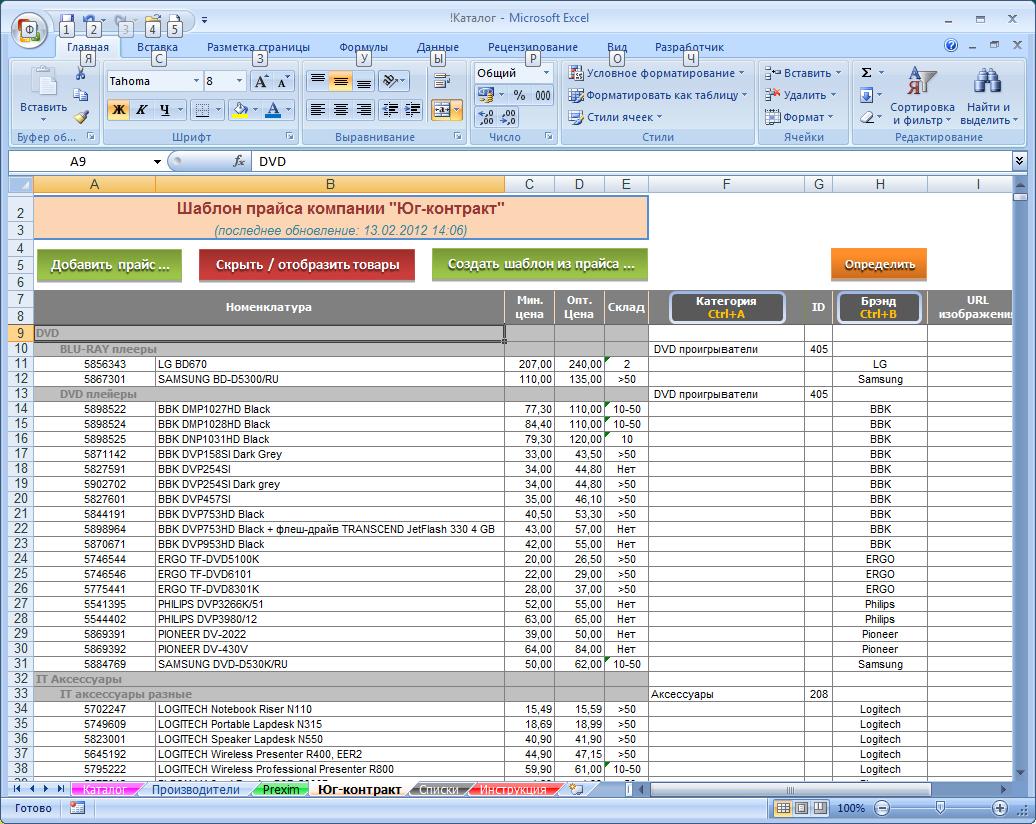Switch to the Разметка страницы tab
Screen dimensions: 1036x824
(258, 47)
